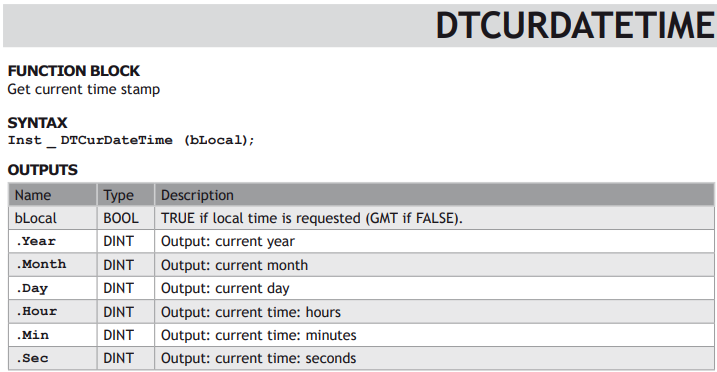Click the DTCURDATETIME title heading

(x=575, y=26)
